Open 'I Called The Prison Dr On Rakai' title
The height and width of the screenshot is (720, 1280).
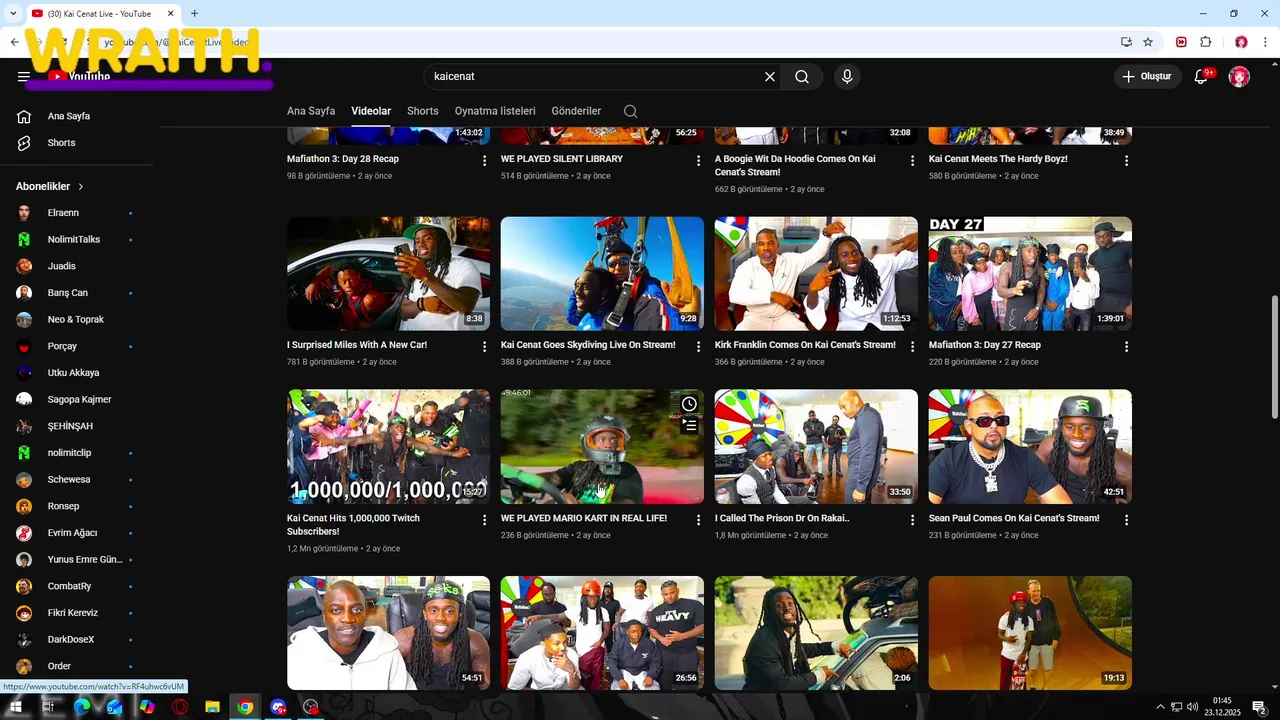pyautogui.click(x=782, y=518)
